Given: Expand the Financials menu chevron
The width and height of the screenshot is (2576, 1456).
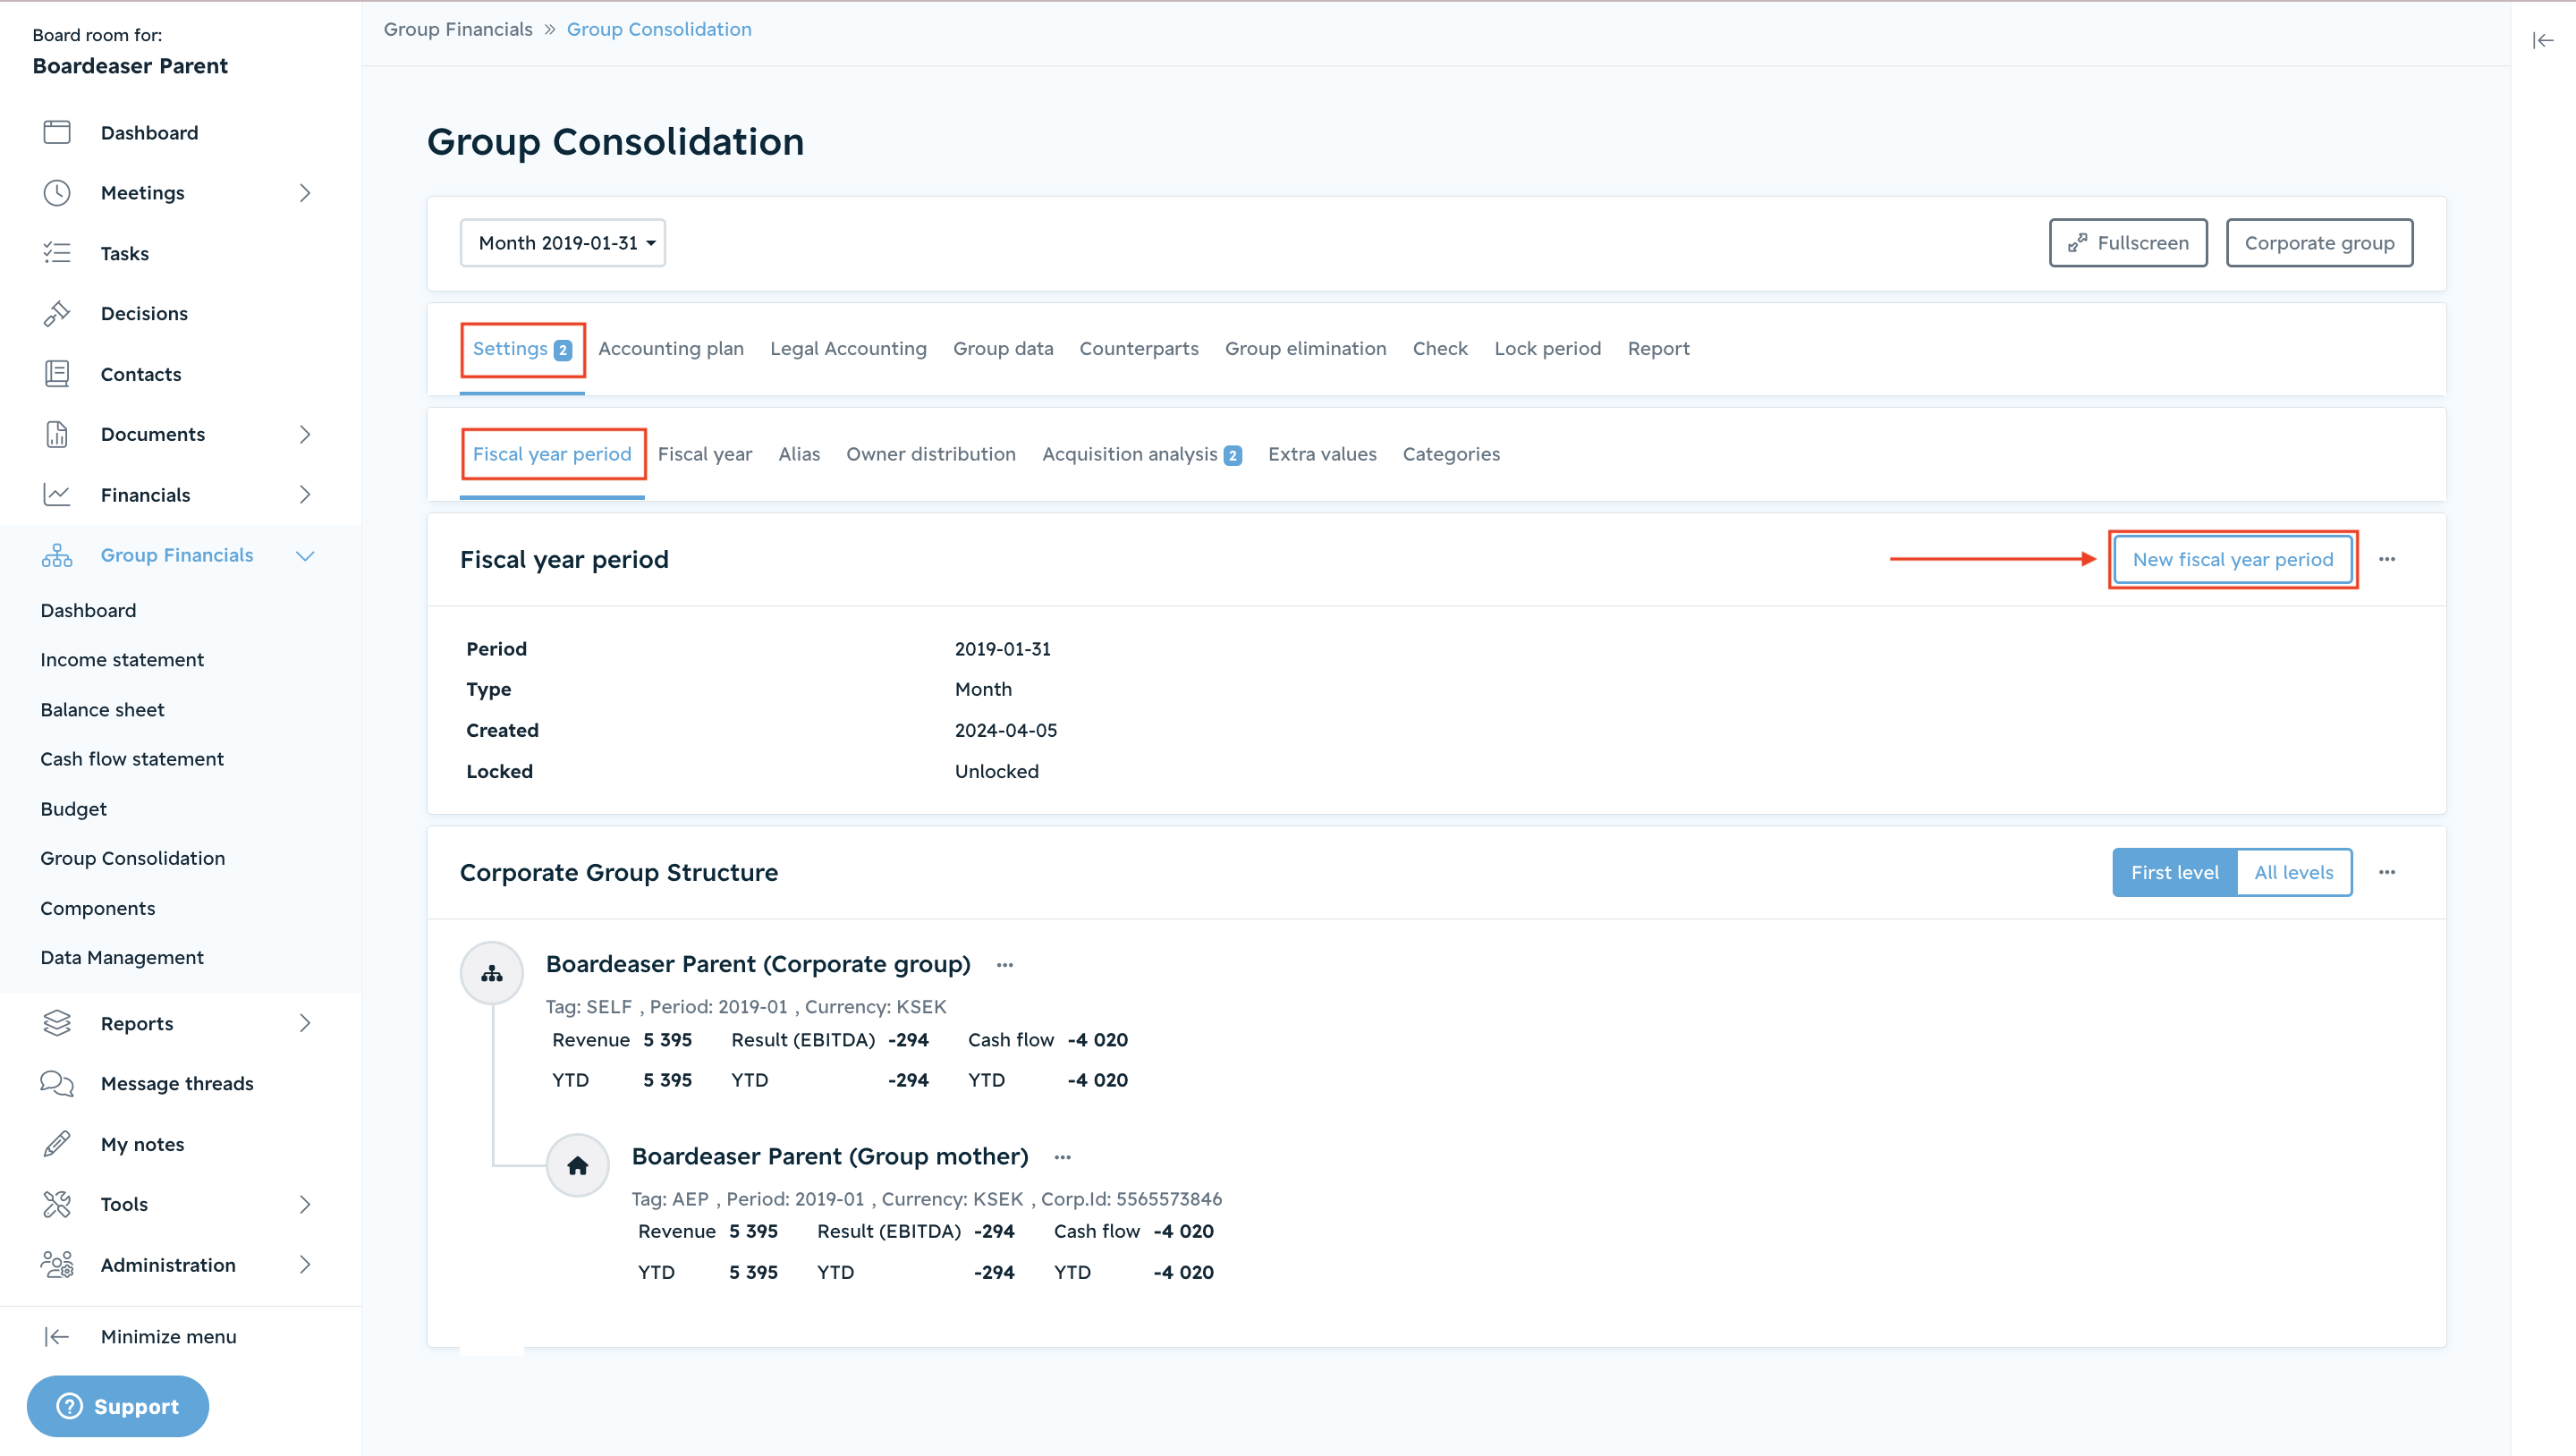Looking at the screenshot, I should pyautogui.click(x=305, y=495).
